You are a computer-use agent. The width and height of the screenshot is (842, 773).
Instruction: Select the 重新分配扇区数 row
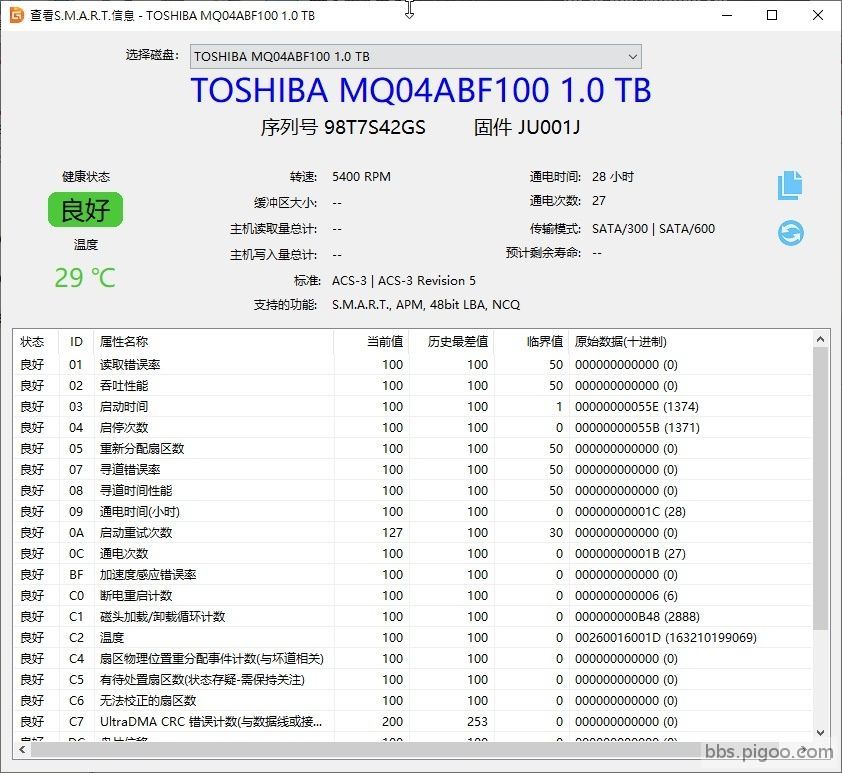click(x=412, y=448)
